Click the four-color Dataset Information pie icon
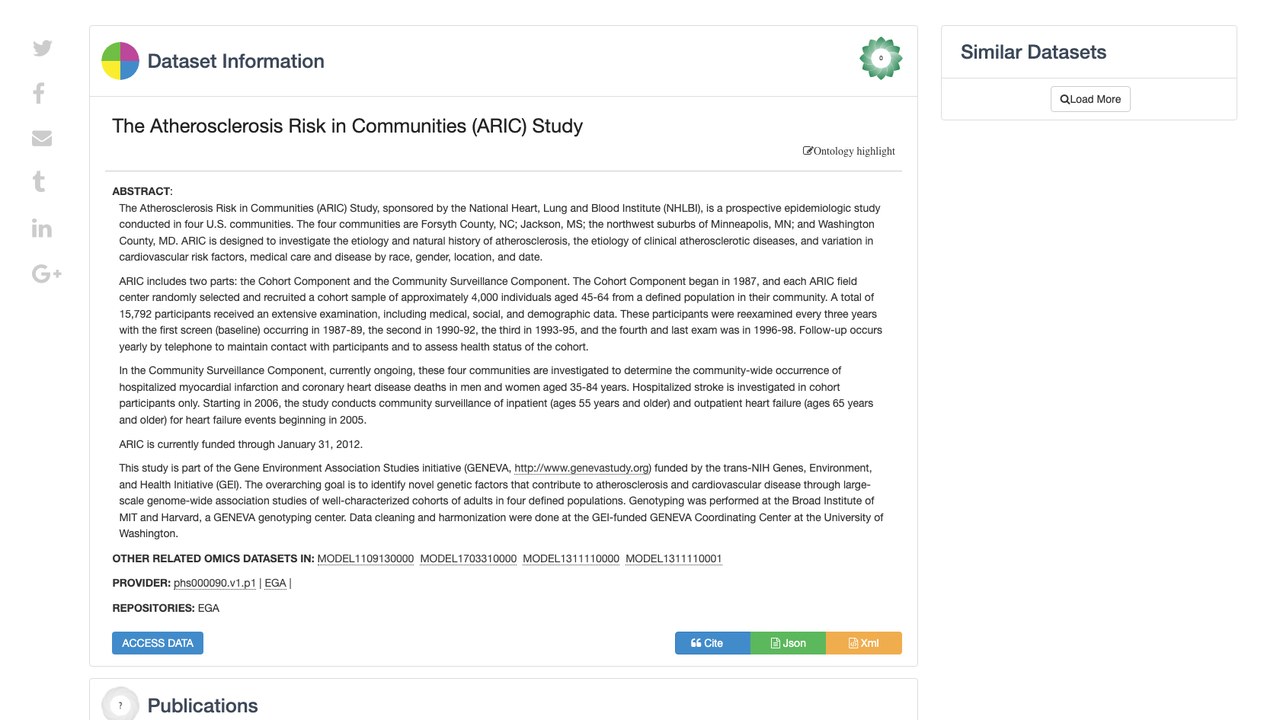Viewport: 1280px width, 720px height. pyautogui.click(x=120, y=61)
